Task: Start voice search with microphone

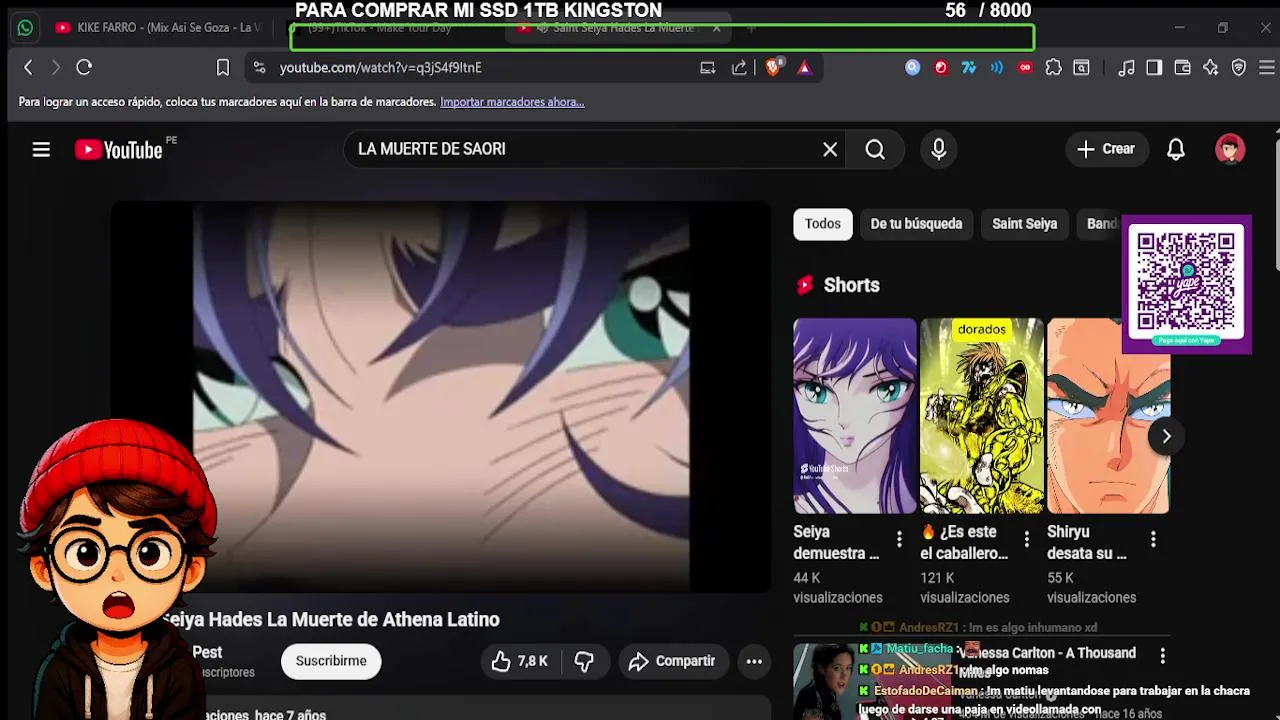Action: 938,149
